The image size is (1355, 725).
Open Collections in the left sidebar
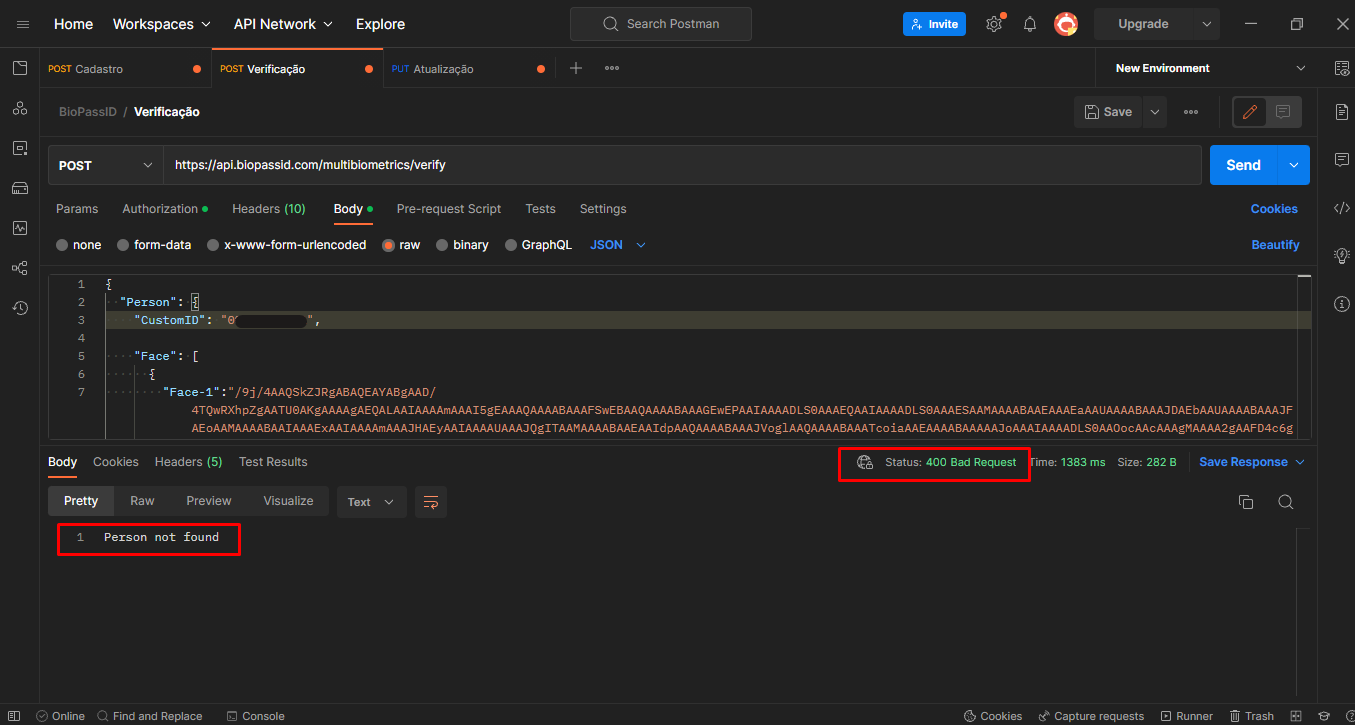pos(20,68)
